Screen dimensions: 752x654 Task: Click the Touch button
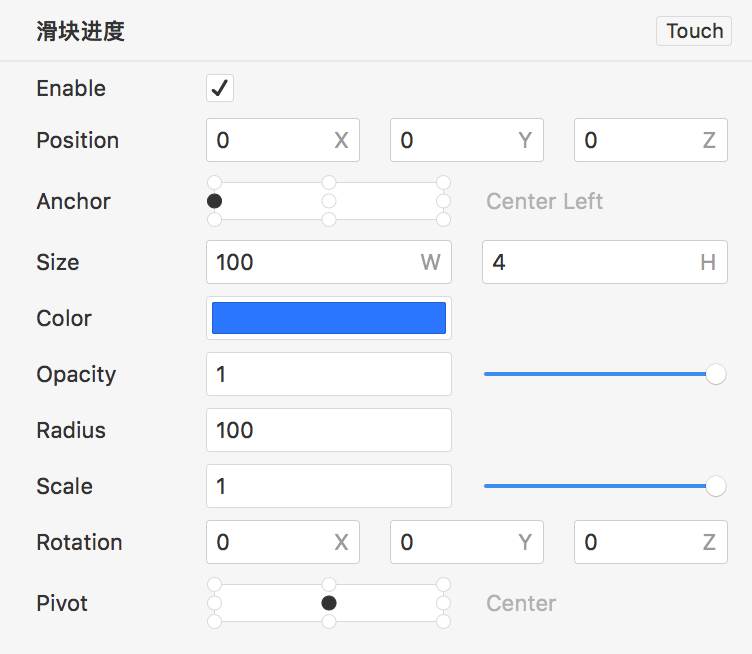(x=694, y=31)
